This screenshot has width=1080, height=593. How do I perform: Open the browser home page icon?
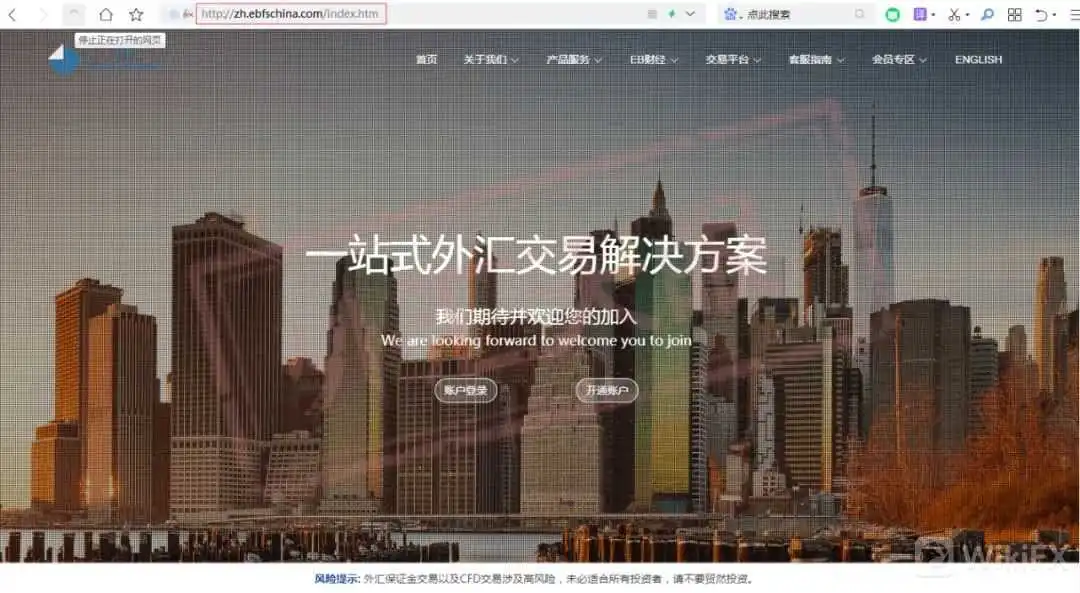105,14
